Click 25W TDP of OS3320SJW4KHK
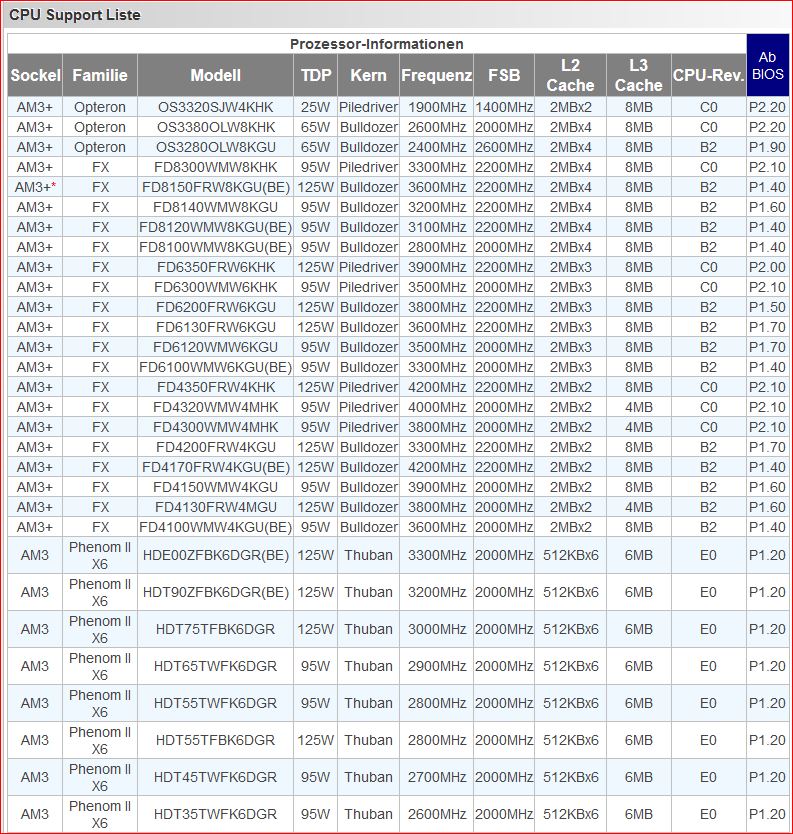 [x=315, y=107]
